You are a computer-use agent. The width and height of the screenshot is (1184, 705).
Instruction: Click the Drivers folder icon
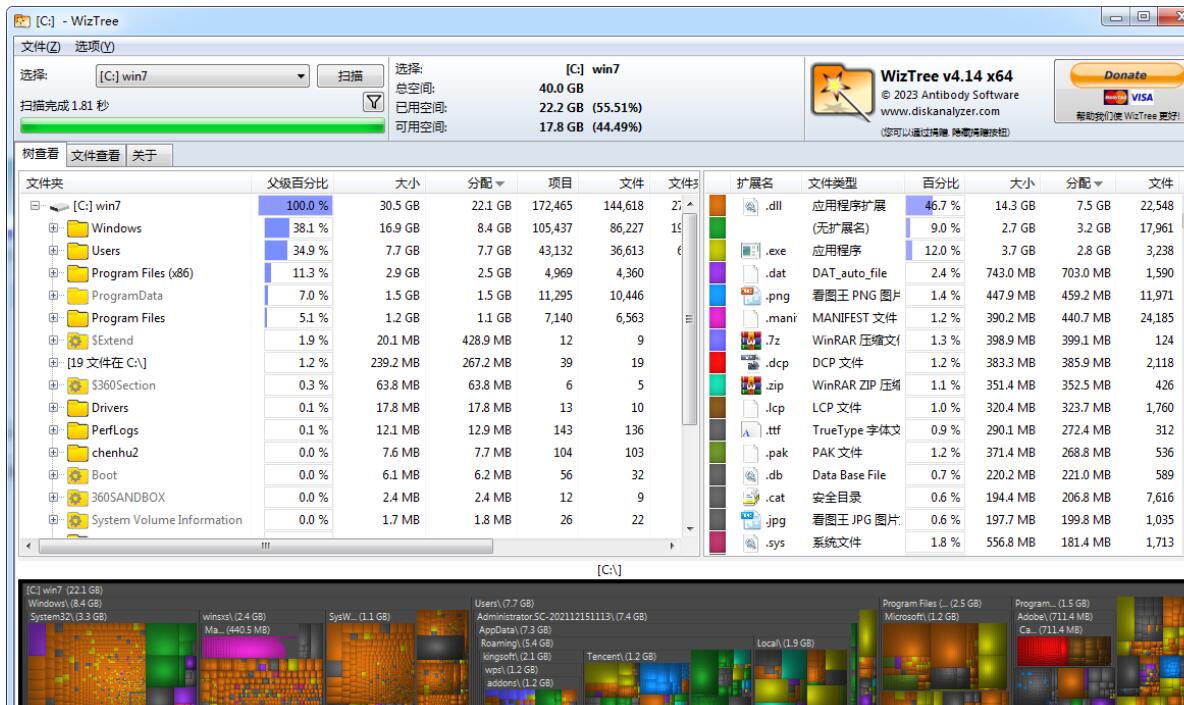77,408
